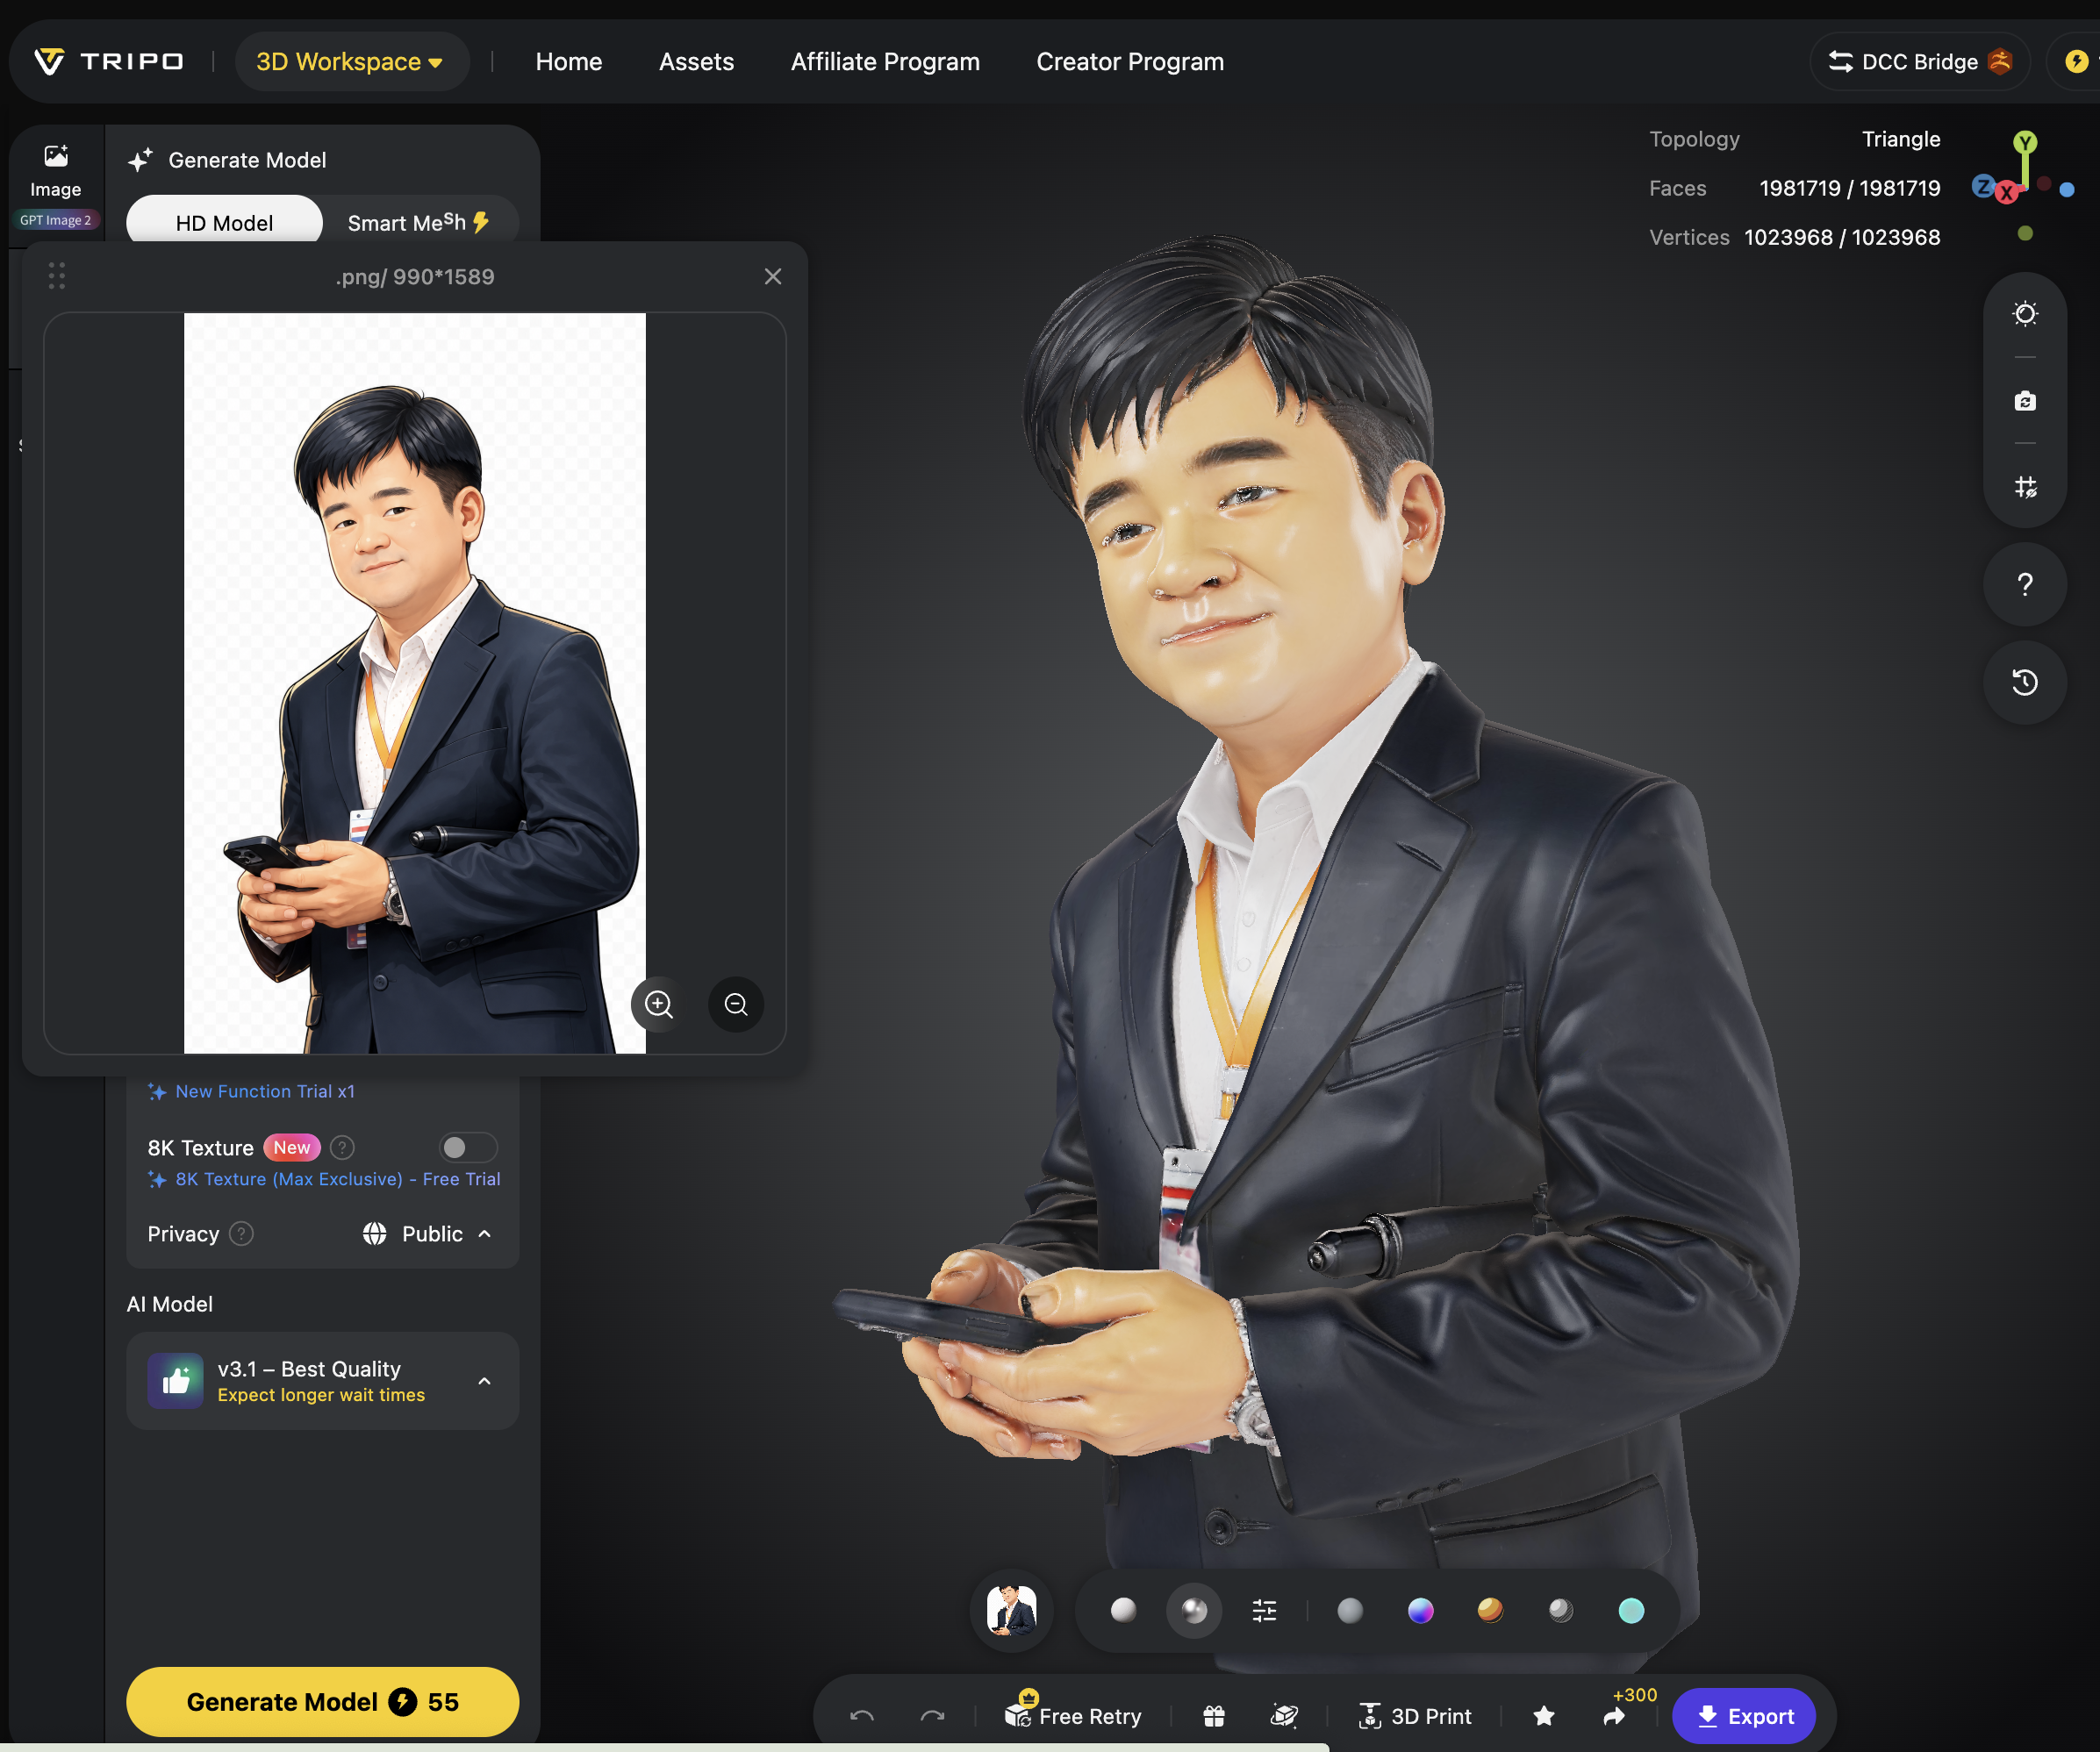This screenshot has height=1752, width=2100.
Task: Redo the last action
Action: coord(932,1716)
